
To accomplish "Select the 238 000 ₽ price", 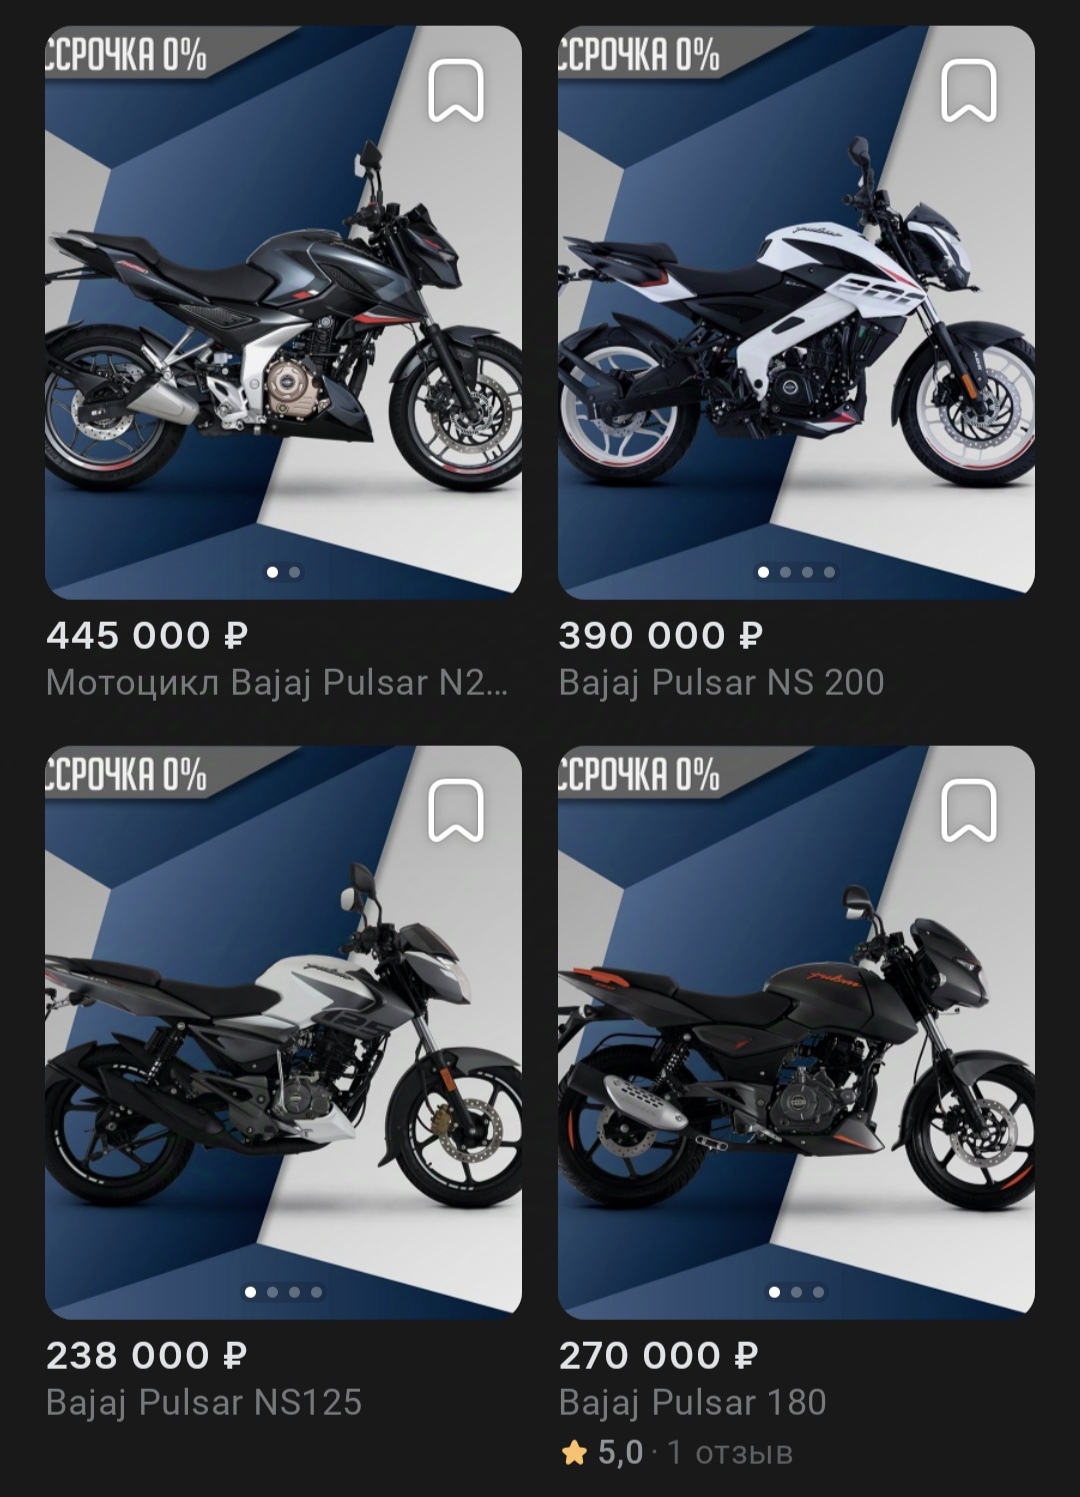I will (147, 1356).
